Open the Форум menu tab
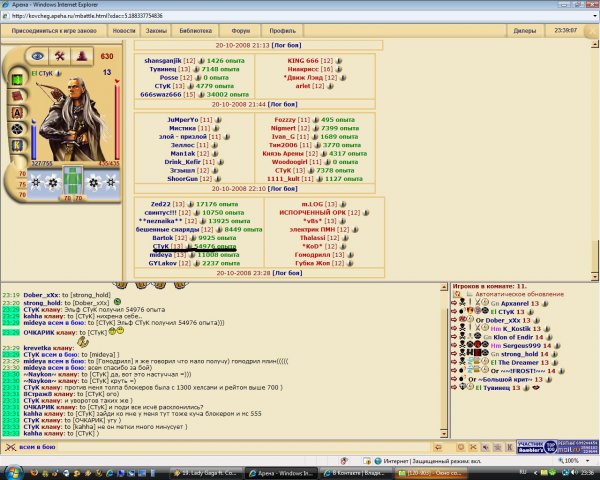Image resolution: width=600 pixels, height=480 pixels. [x=241, y=31]
